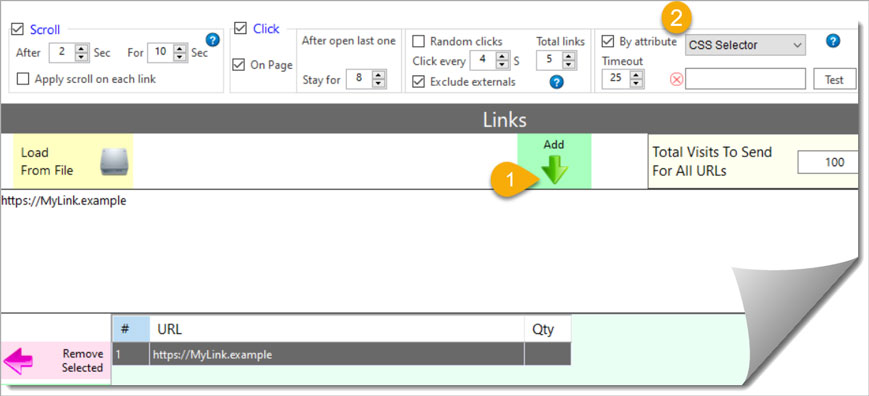Click the URL column header
869x396 pixels.
pyautogui.click(x=336, y=330)
